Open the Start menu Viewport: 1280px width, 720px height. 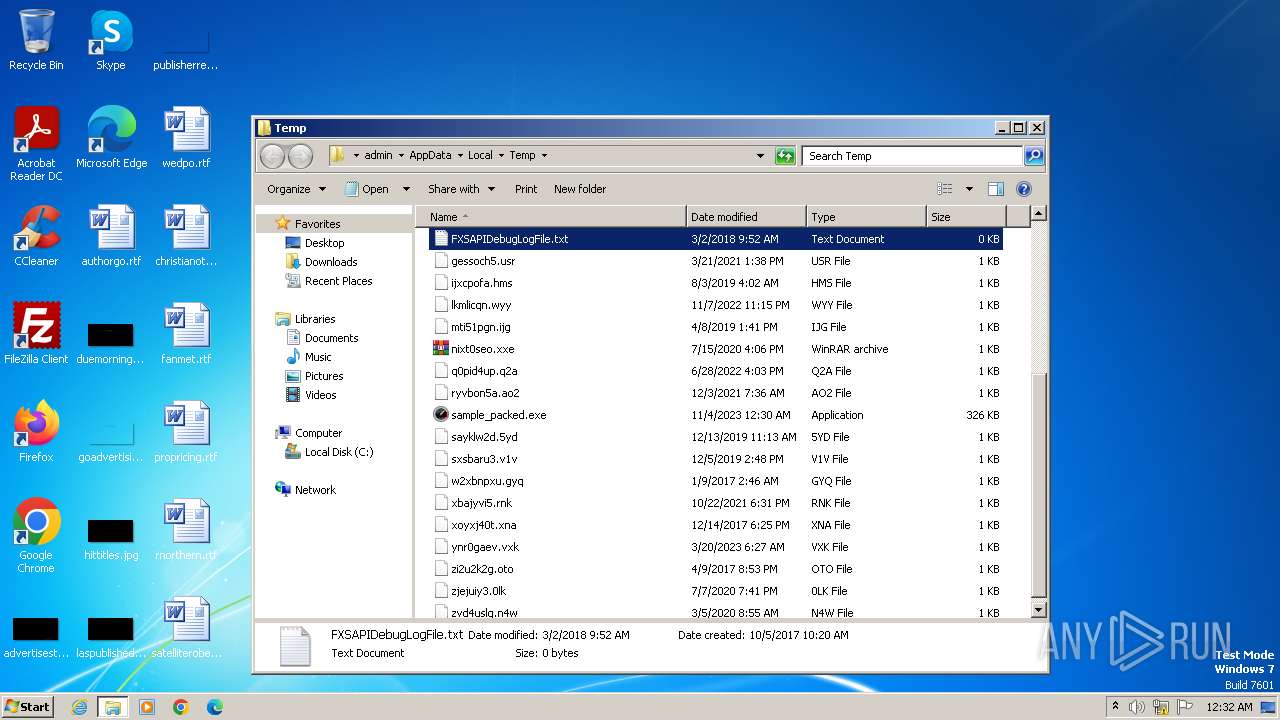click(28, 707)
